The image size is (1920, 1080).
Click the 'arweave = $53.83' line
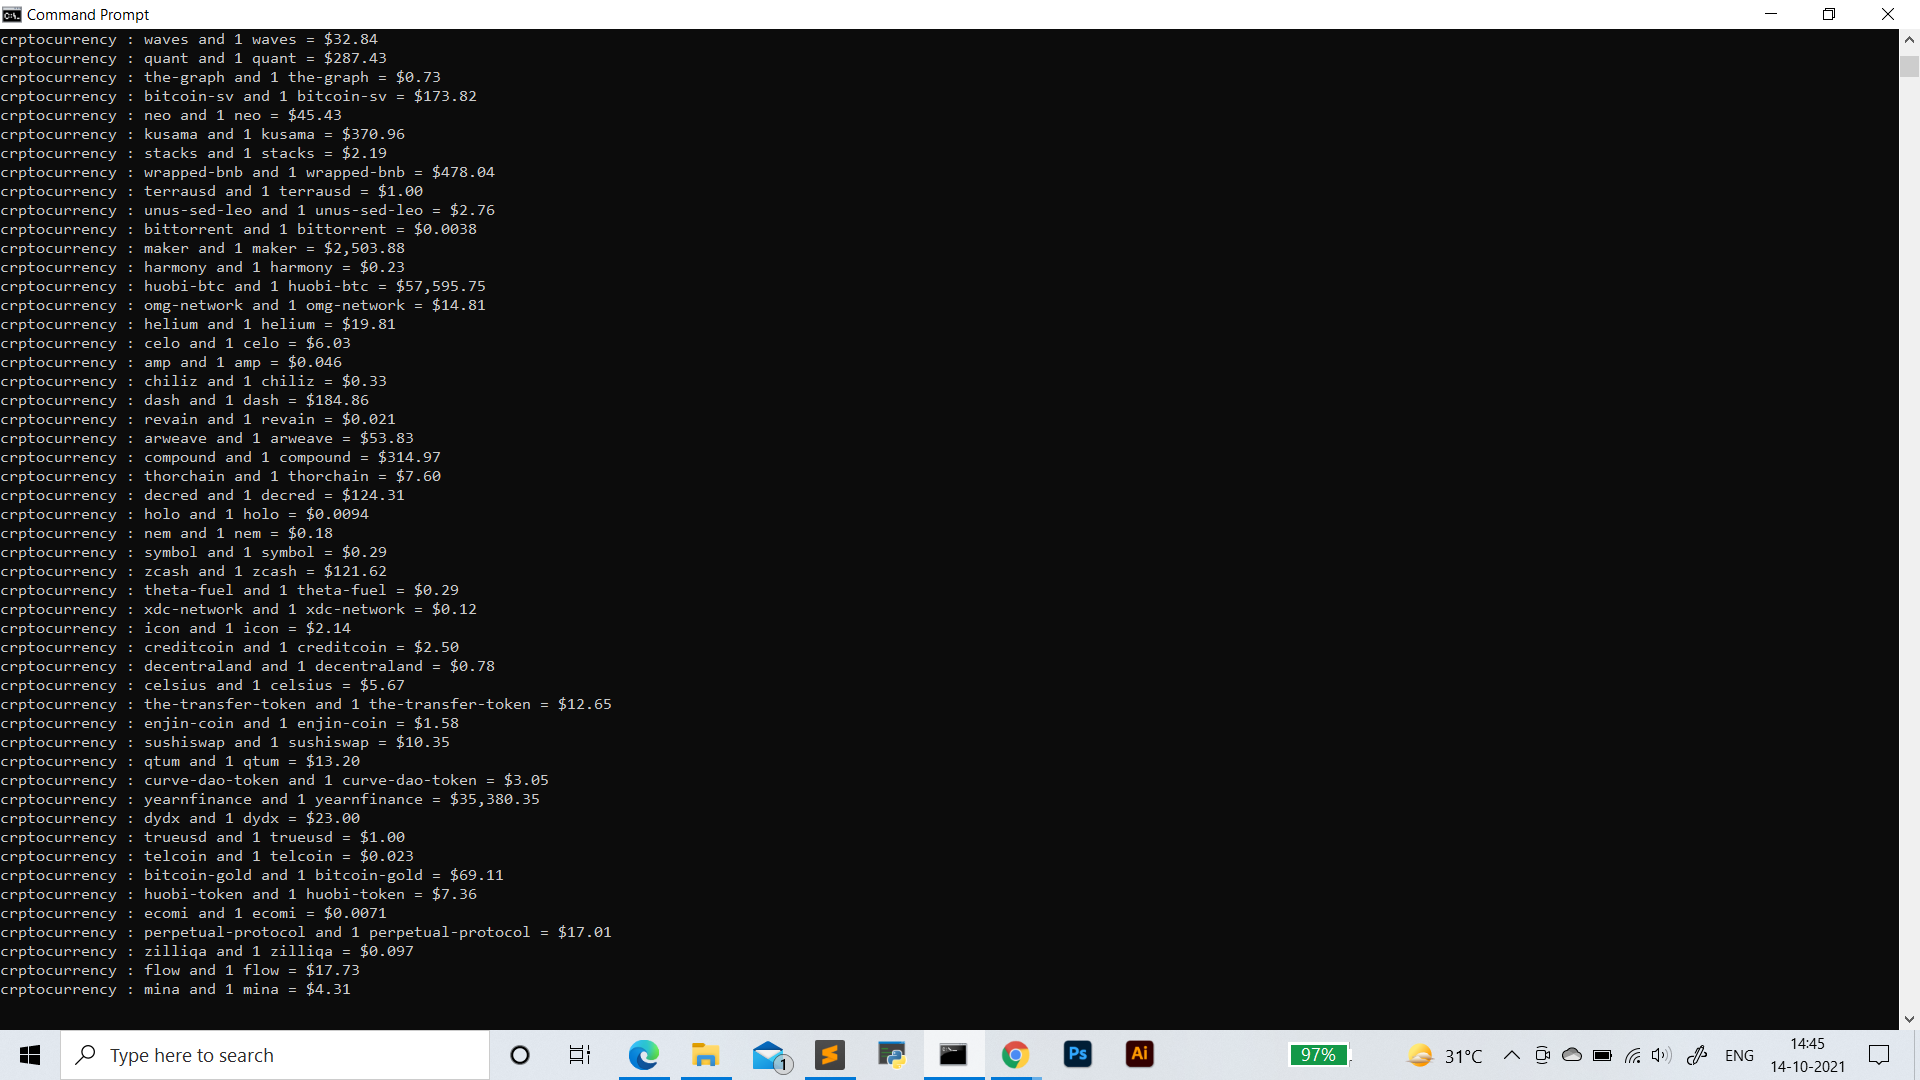coord(207,438)
